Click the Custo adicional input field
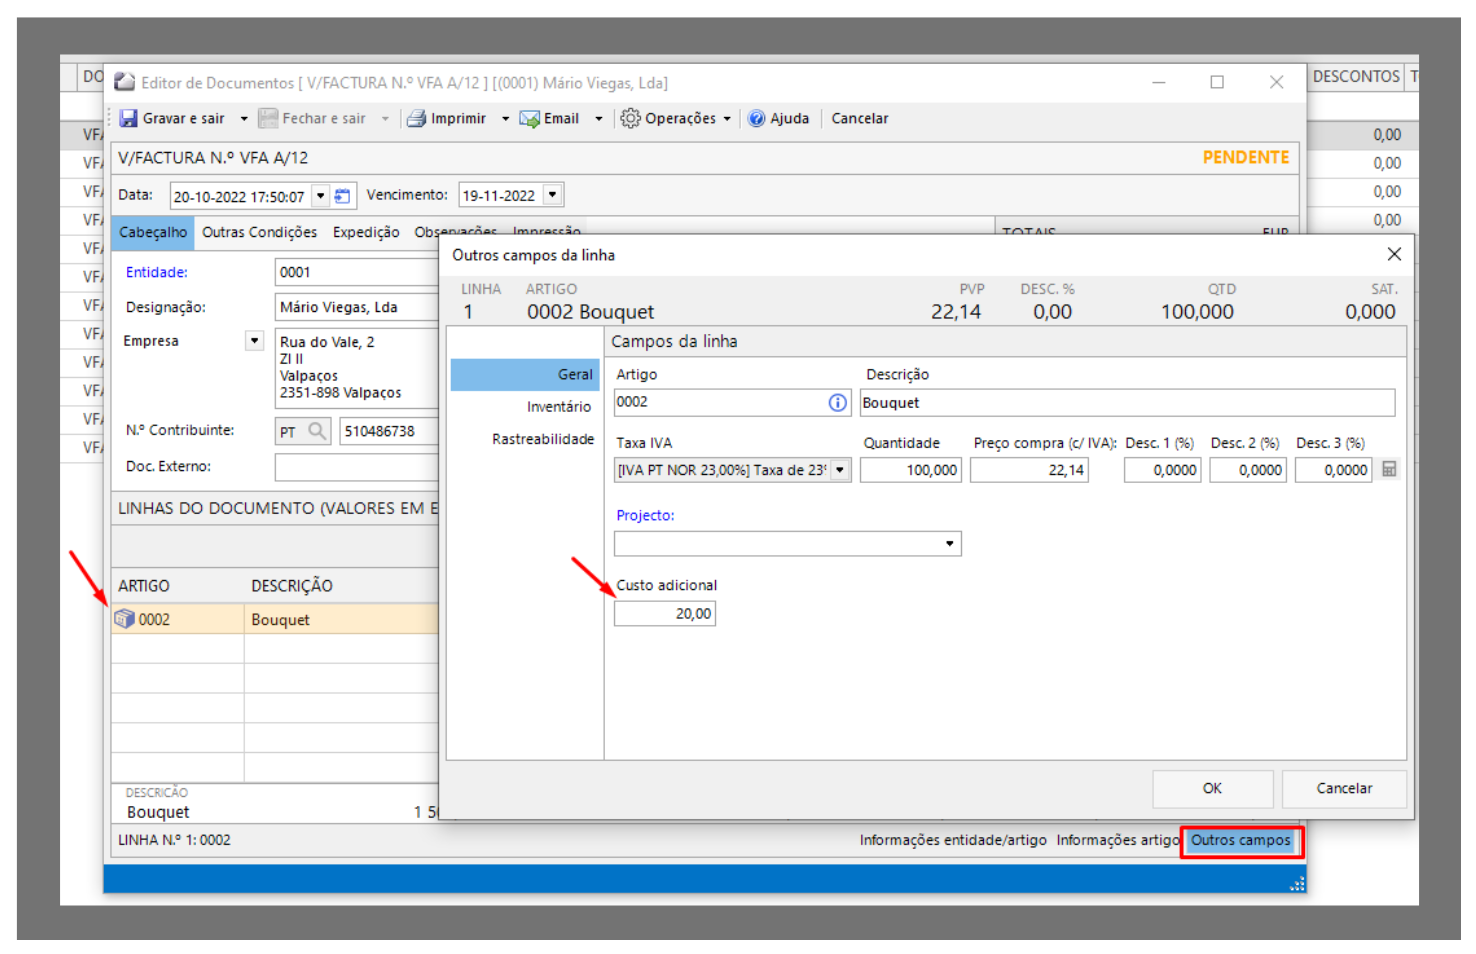Screen dimensions: 1476x954 click(x=665, y=613)
